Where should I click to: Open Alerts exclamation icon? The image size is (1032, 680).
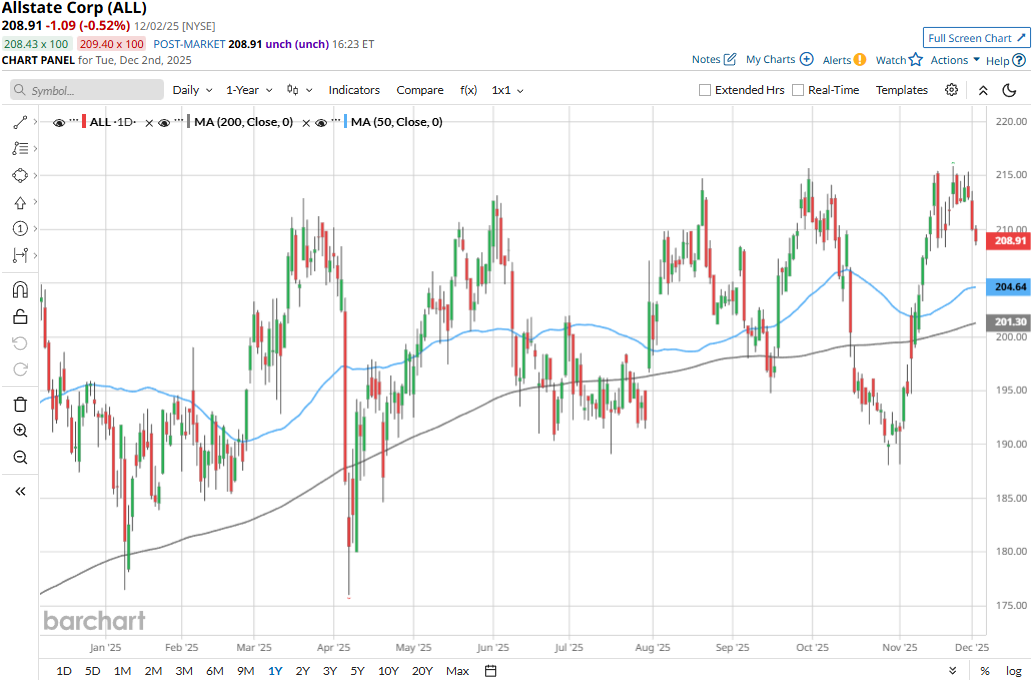(860, 60)
